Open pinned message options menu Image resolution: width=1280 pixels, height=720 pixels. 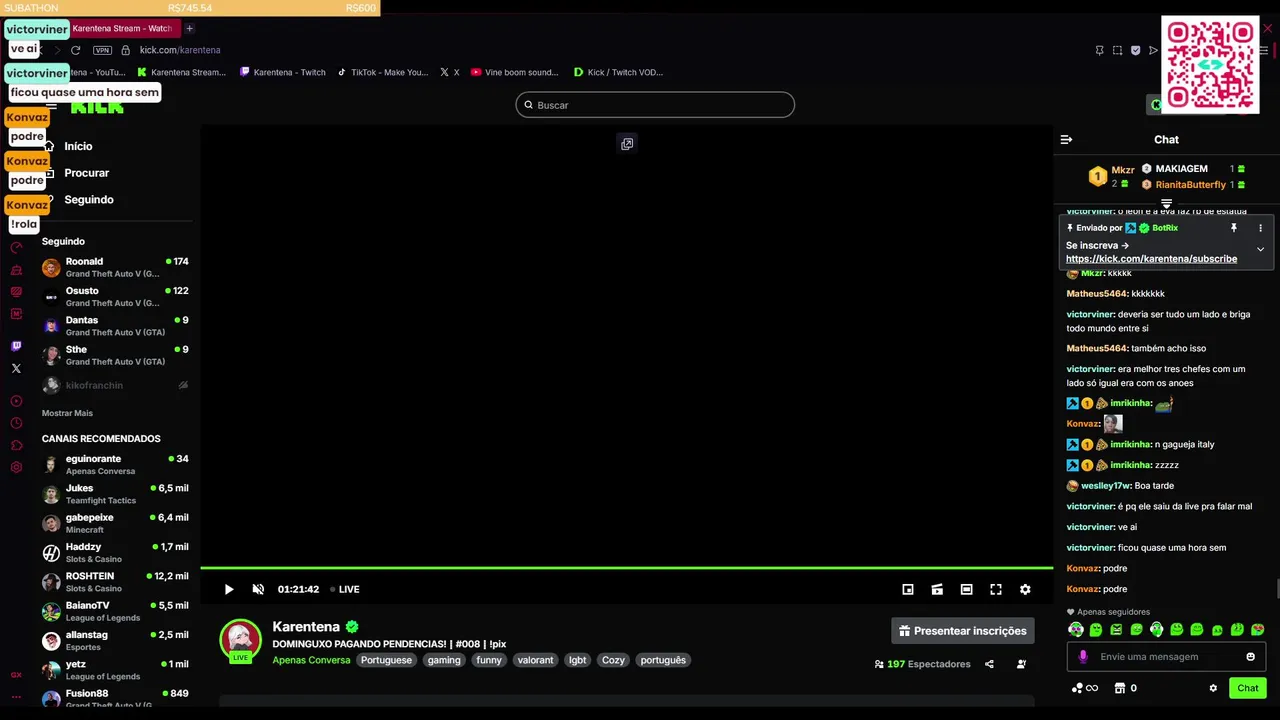click(1260, 228)
